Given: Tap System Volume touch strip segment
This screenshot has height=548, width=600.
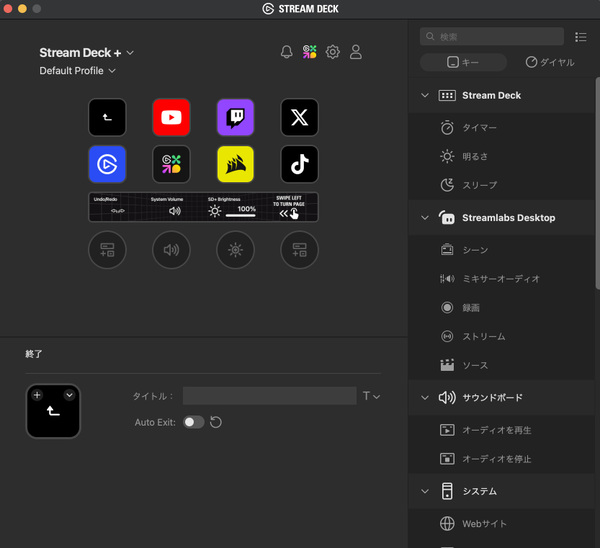Looking at the screenshot, I should (x=174, y=207).
